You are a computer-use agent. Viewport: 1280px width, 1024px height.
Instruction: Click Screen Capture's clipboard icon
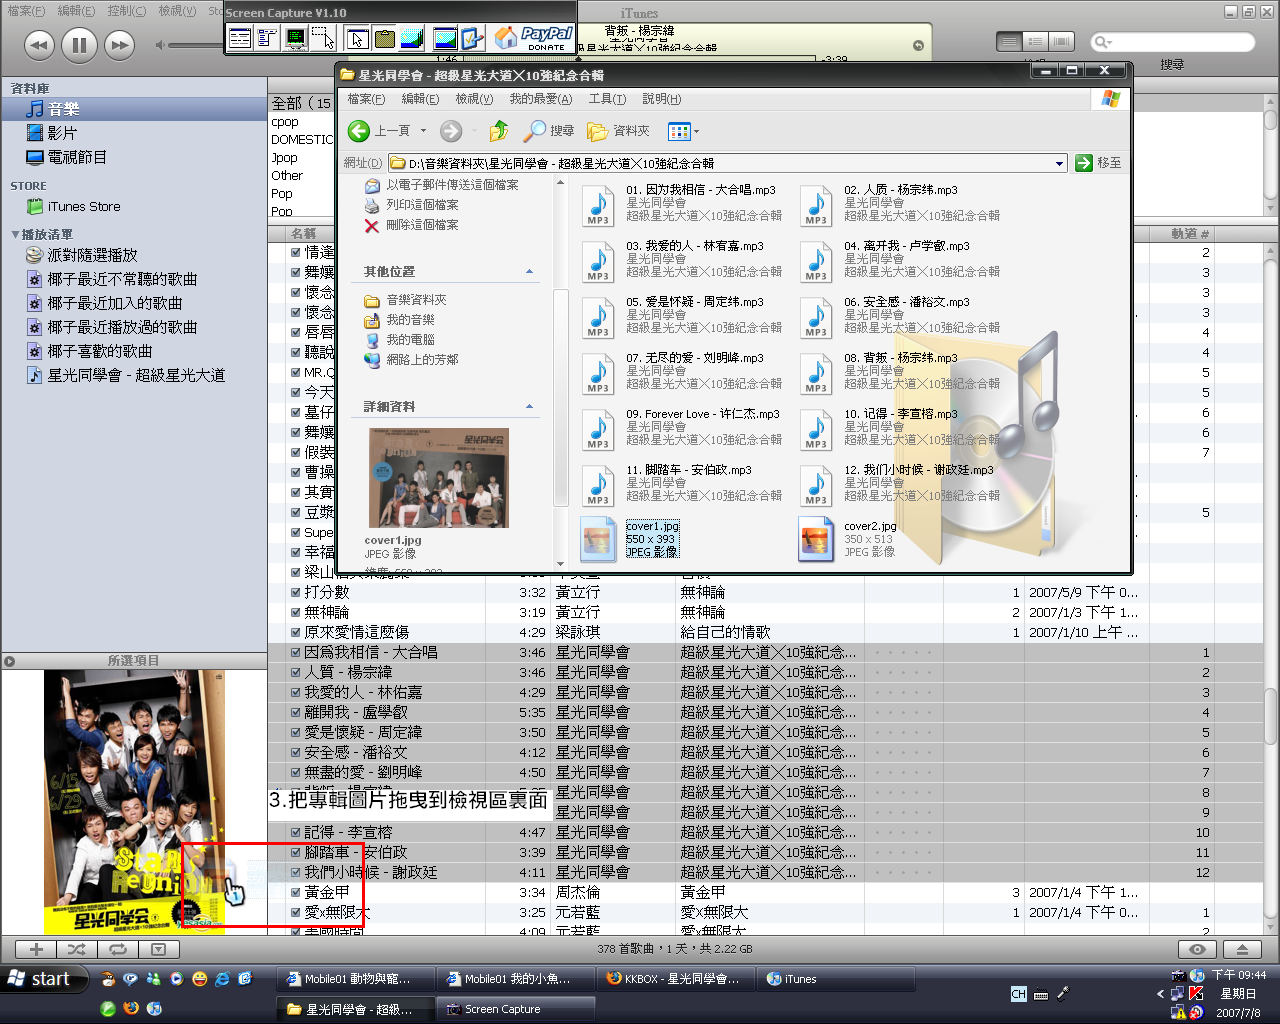385,39
